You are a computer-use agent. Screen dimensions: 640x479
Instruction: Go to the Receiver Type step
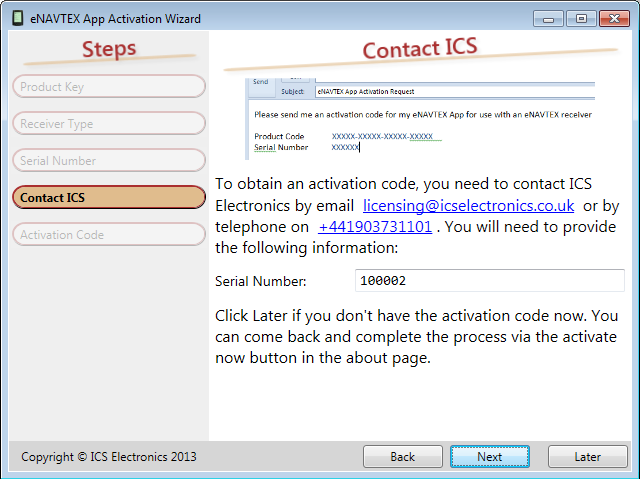pos(109,123)
